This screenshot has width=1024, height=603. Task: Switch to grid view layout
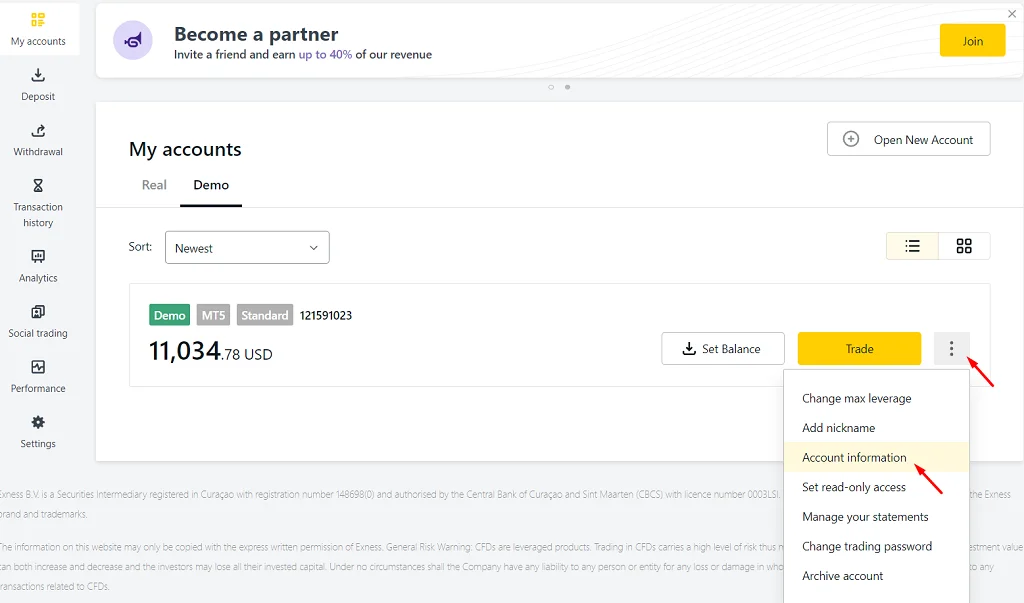pos(964,246)
